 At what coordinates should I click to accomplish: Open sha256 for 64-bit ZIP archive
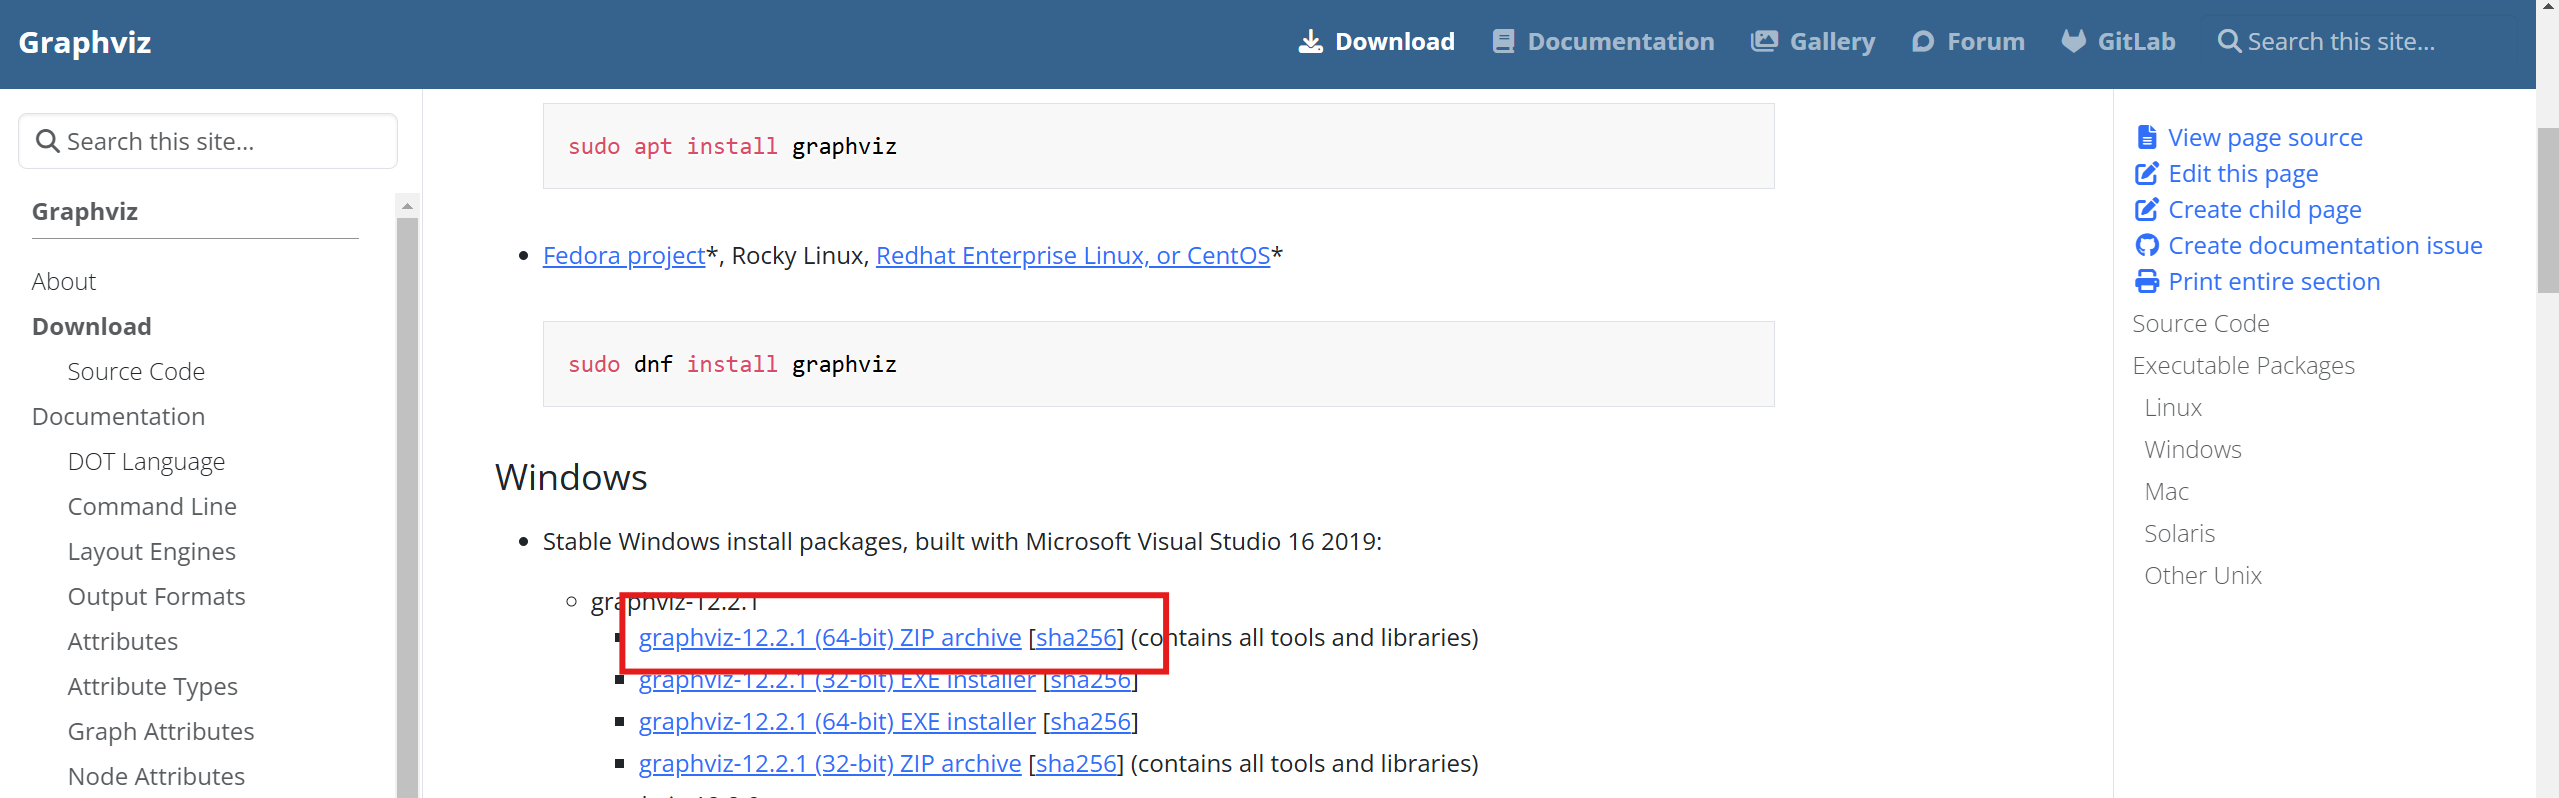point(1076,637)
